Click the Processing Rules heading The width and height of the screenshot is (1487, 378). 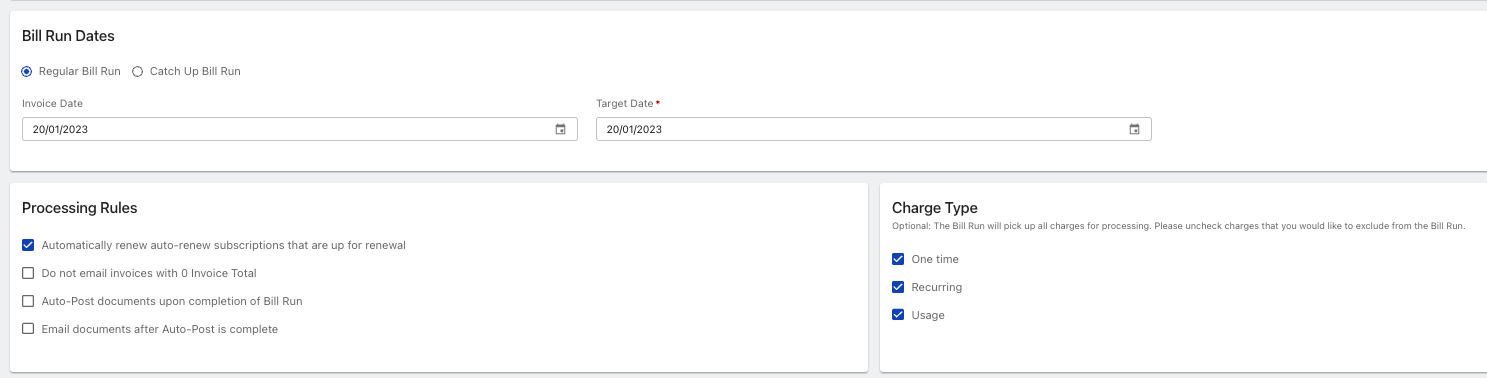pos(79,208)
